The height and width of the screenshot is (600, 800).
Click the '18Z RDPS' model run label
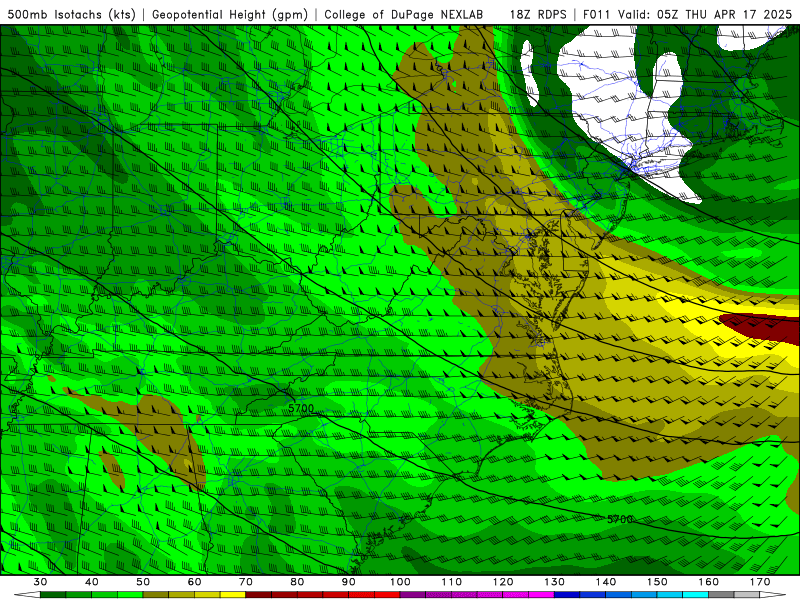[538, 14]
